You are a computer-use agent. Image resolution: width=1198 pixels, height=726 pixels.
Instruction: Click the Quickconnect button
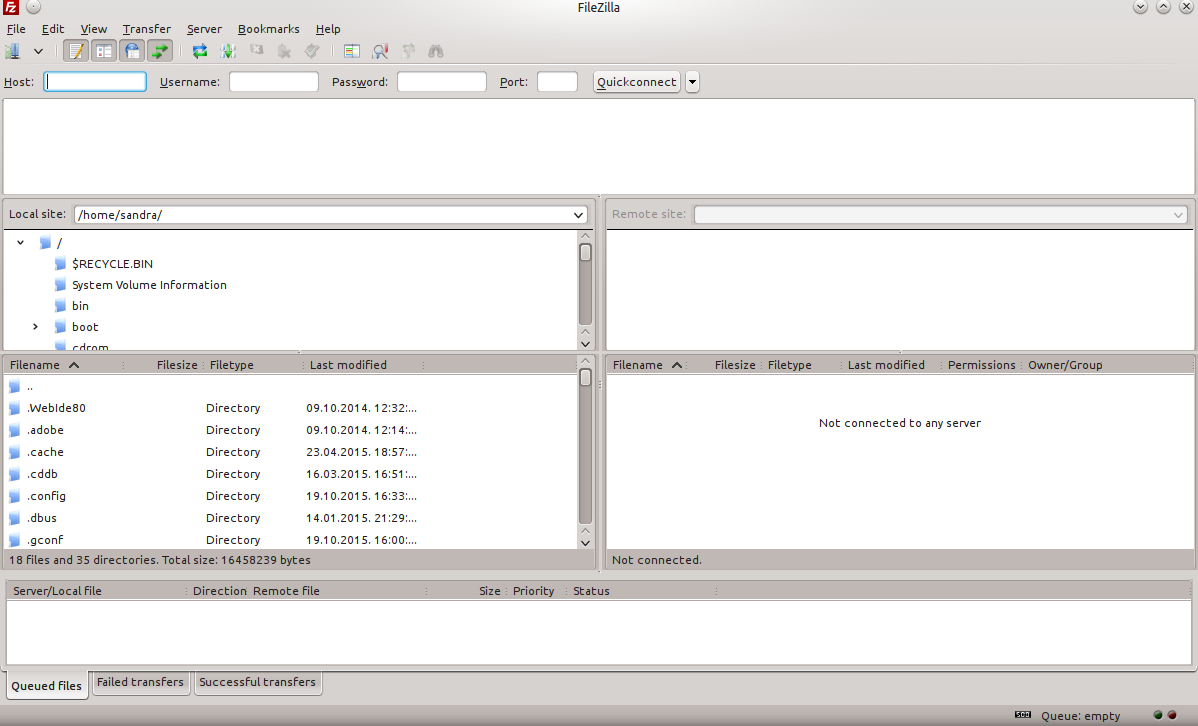click(x=636, y=82)
